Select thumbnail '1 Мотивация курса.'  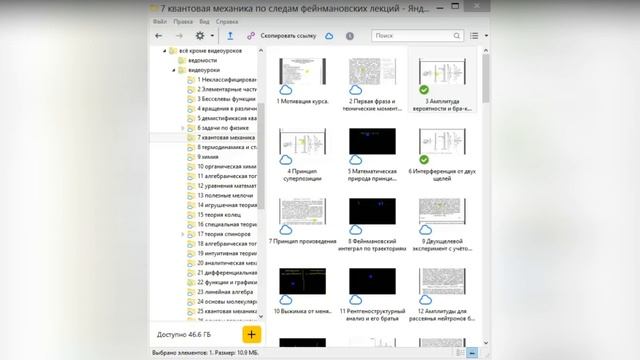(x=302, y=71)
